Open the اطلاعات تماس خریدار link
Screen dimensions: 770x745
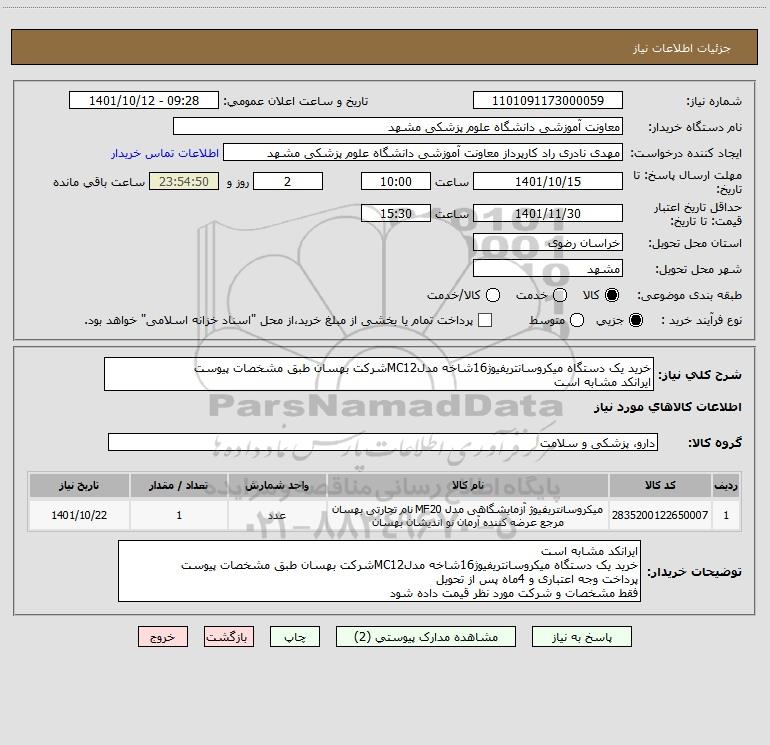[165, 153]
